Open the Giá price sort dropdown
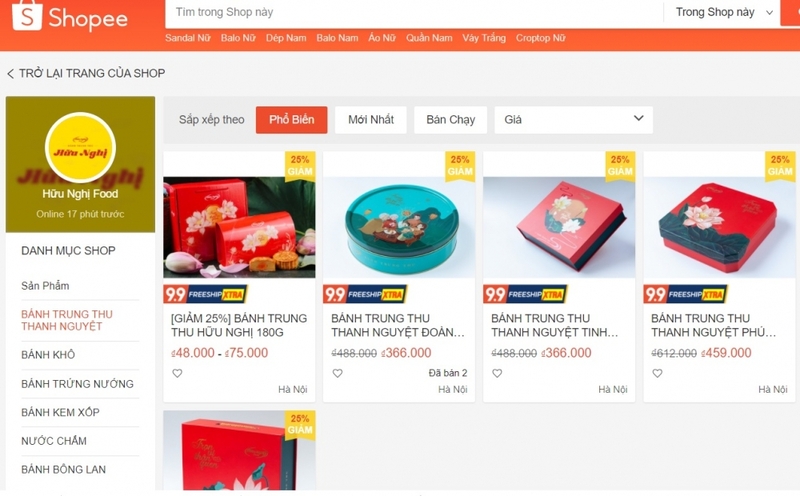The height and width of the screenshot is (496, 800). tap(573, 120)
